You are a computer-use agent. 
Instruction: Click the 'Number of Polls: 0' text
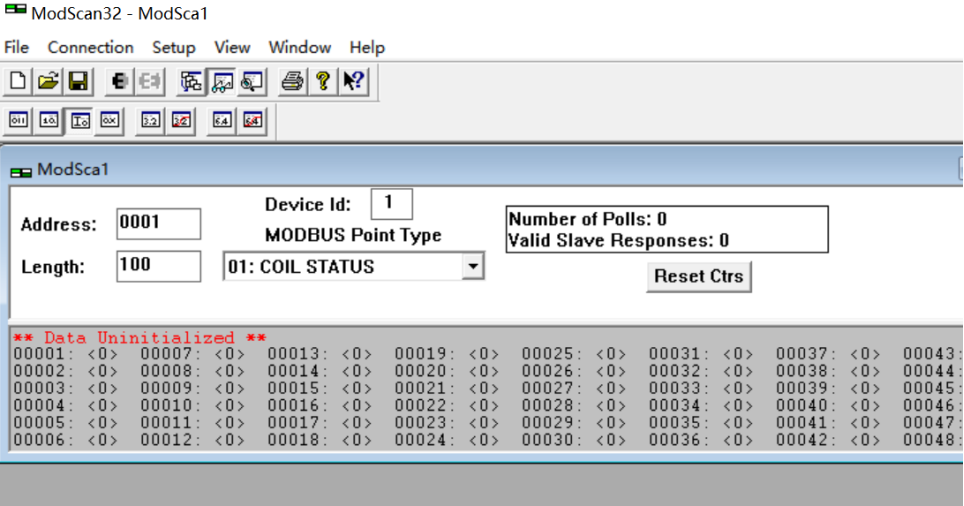(x=588, y=219)
